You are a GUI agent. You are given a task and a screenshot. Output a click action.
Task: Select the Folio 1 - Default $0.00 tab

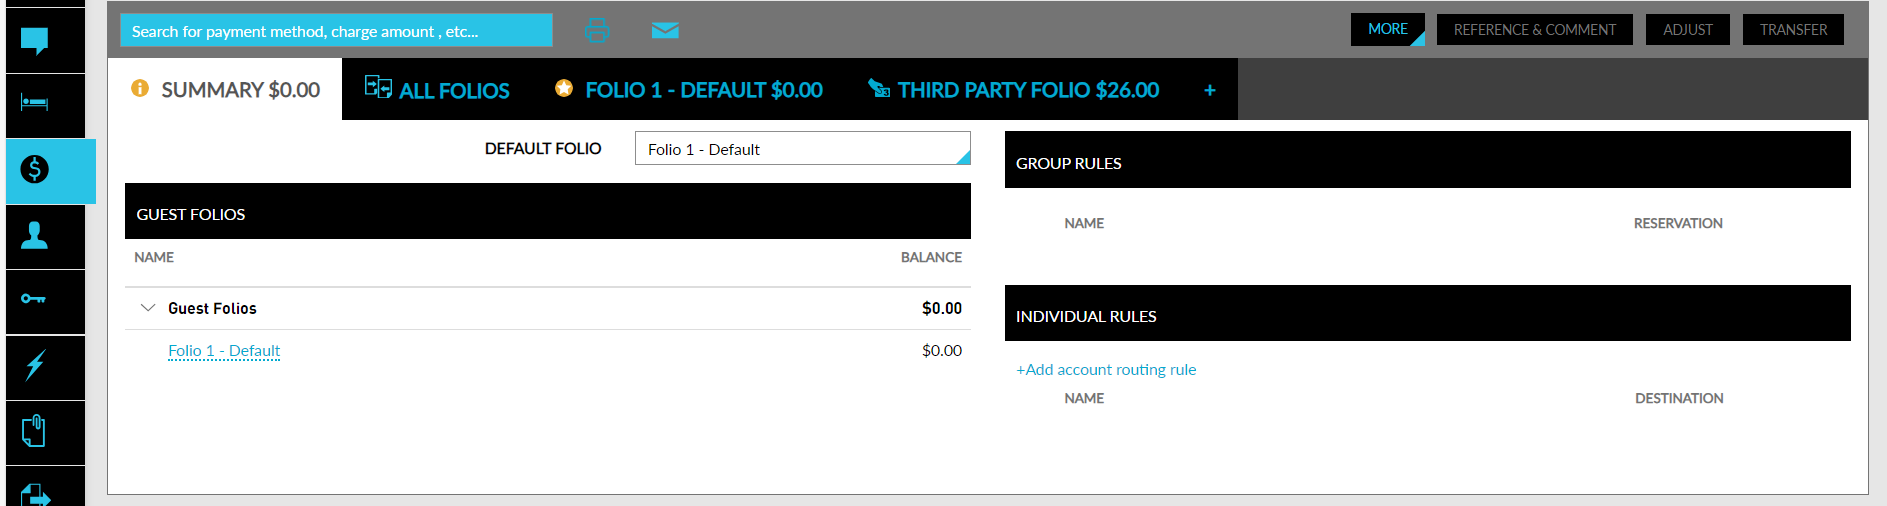pyautogui.click(x=689, y=90)
